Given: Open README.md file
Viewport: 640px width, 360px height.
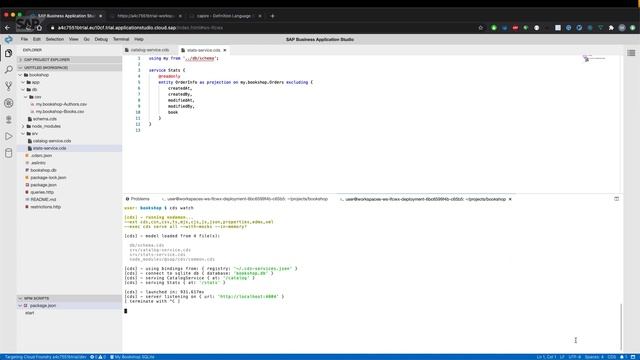Looking at the screenshot, I should coord(43,200).
